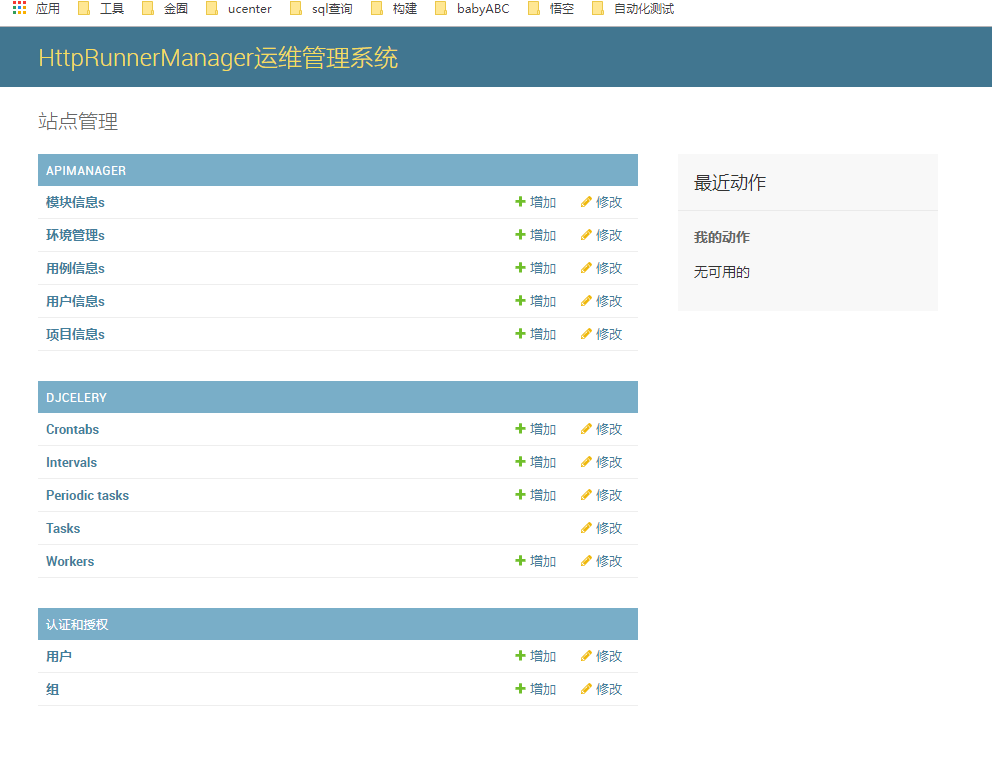Open the 金固 bookmark folder
This screenshot has height=769, width=992.
click(x=165, y=9)
